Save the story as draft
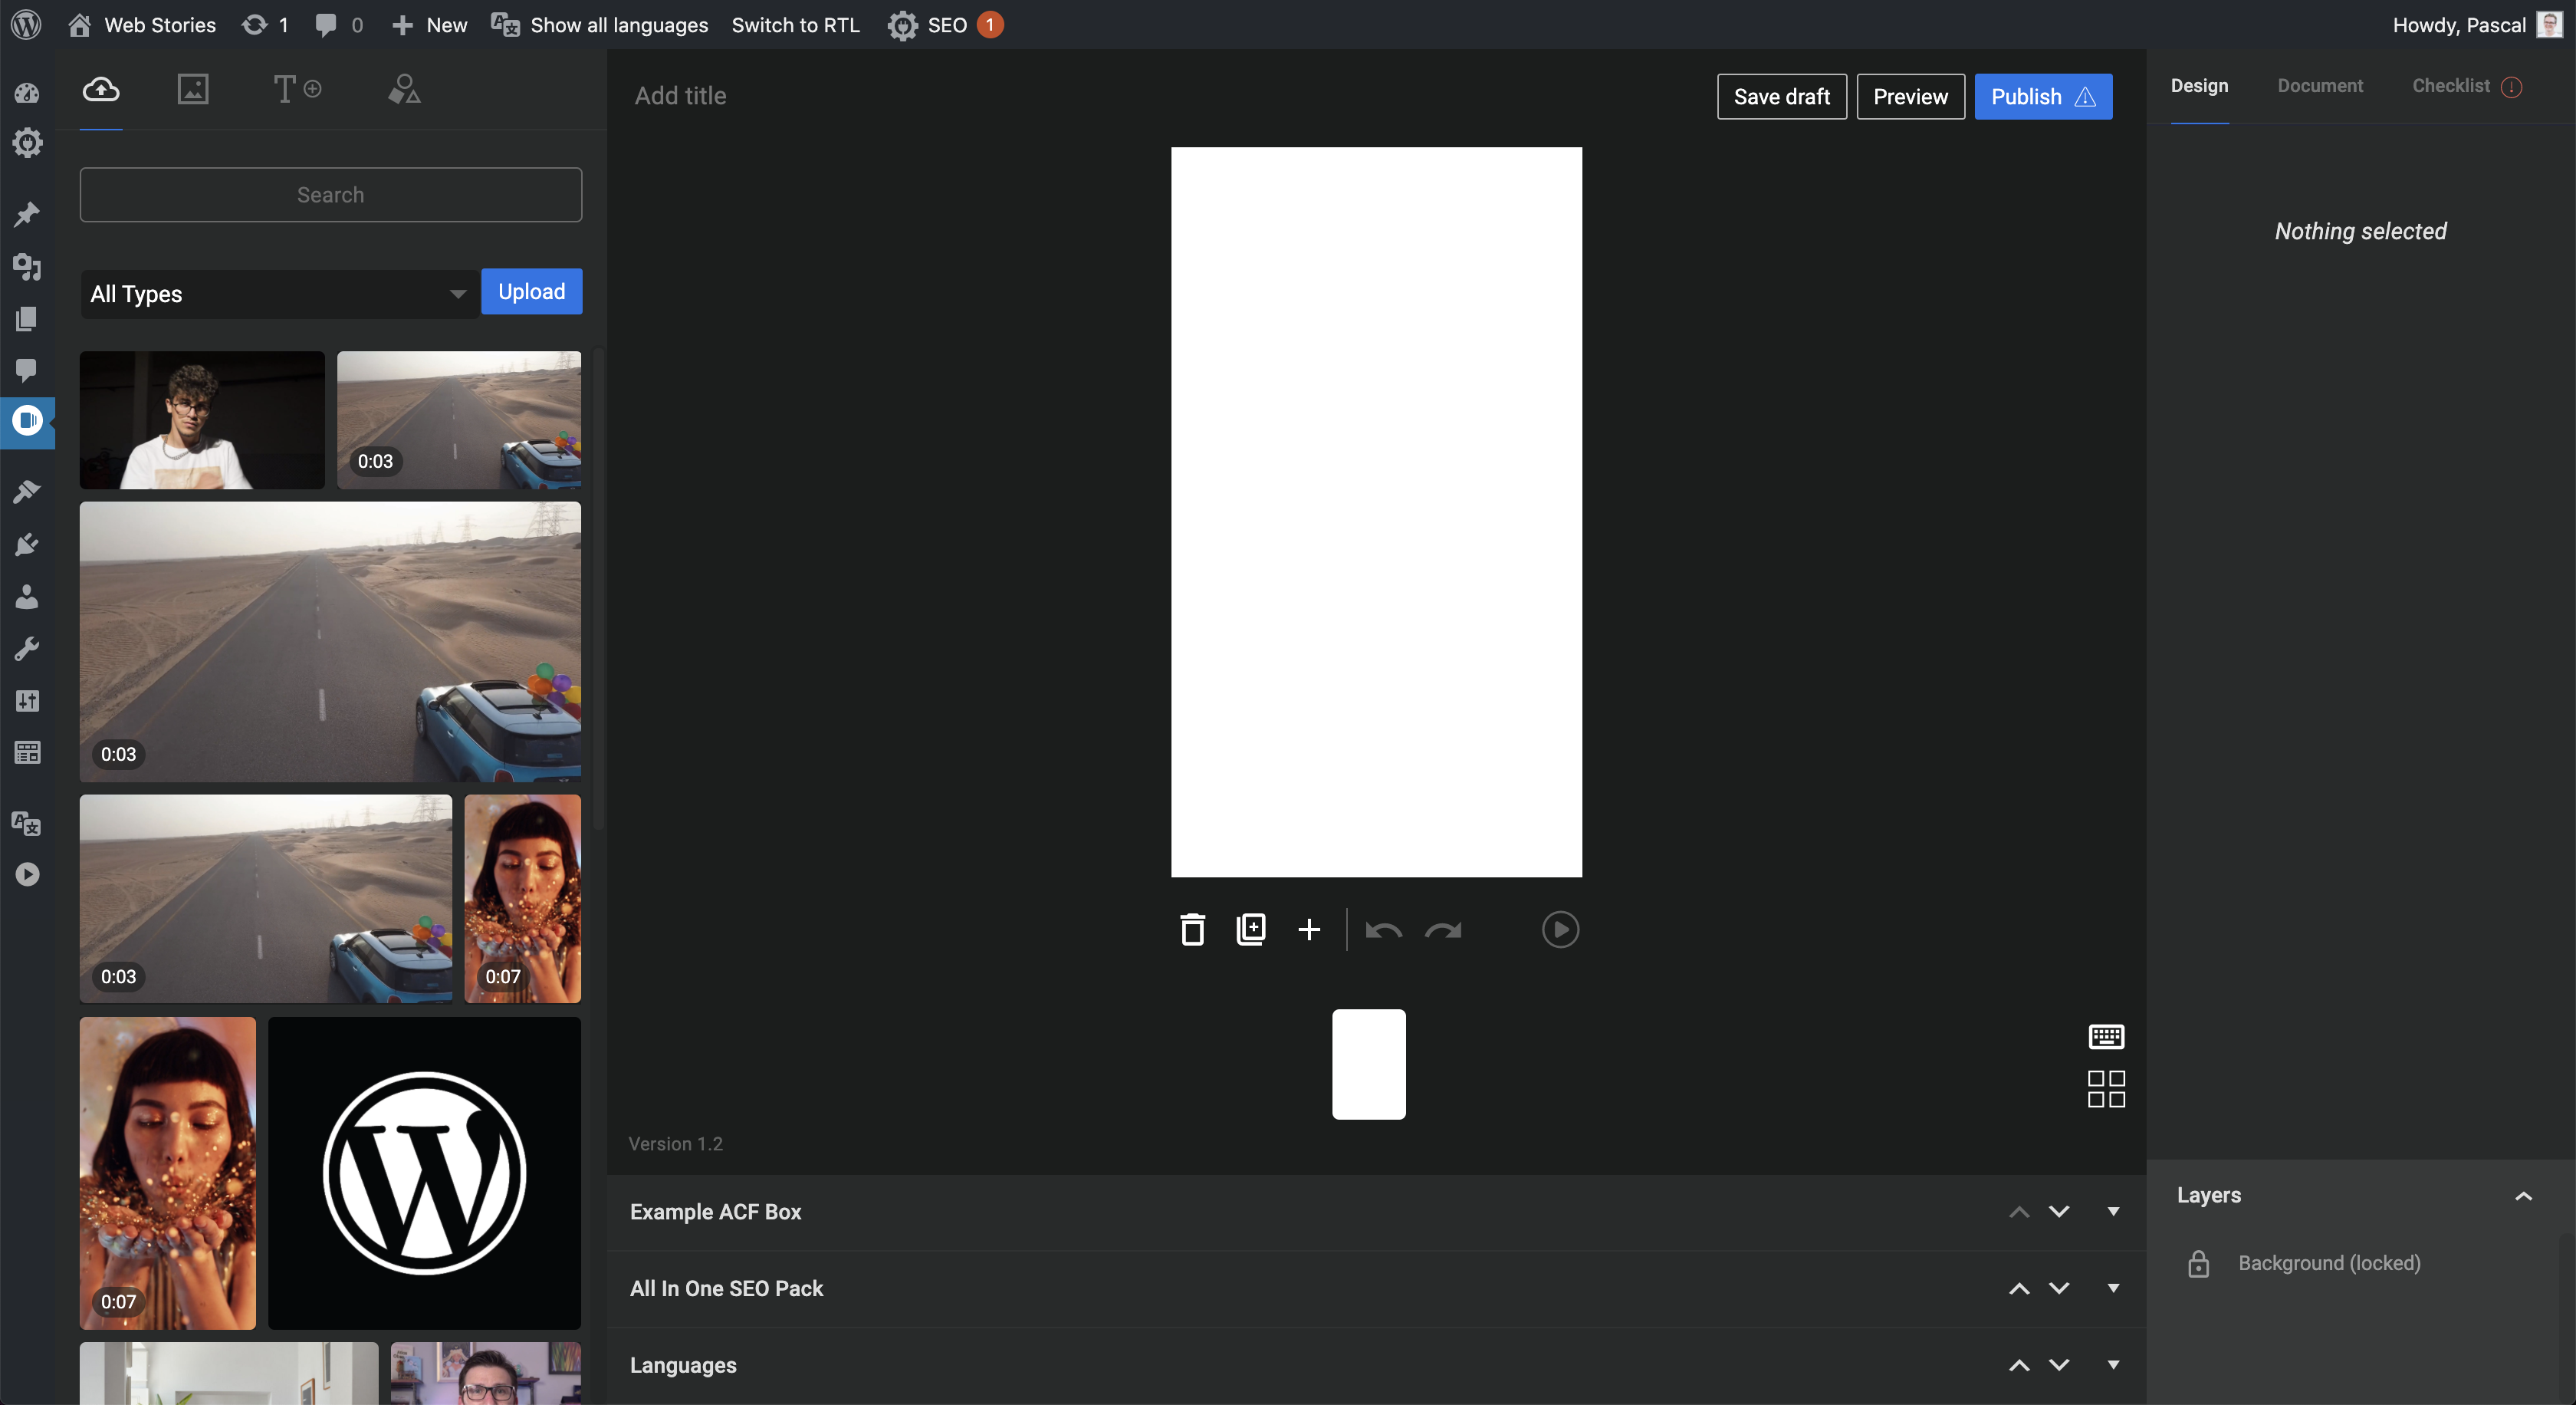The height and width of the screenshot is (1405, 2576). click(x=1781, y=96)
